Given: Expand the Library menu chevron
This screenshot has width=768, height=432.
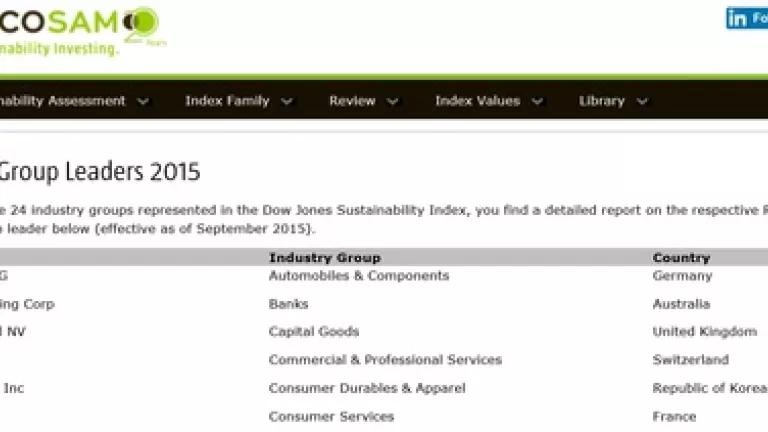Looking at the screenshot, I should 642,101.
